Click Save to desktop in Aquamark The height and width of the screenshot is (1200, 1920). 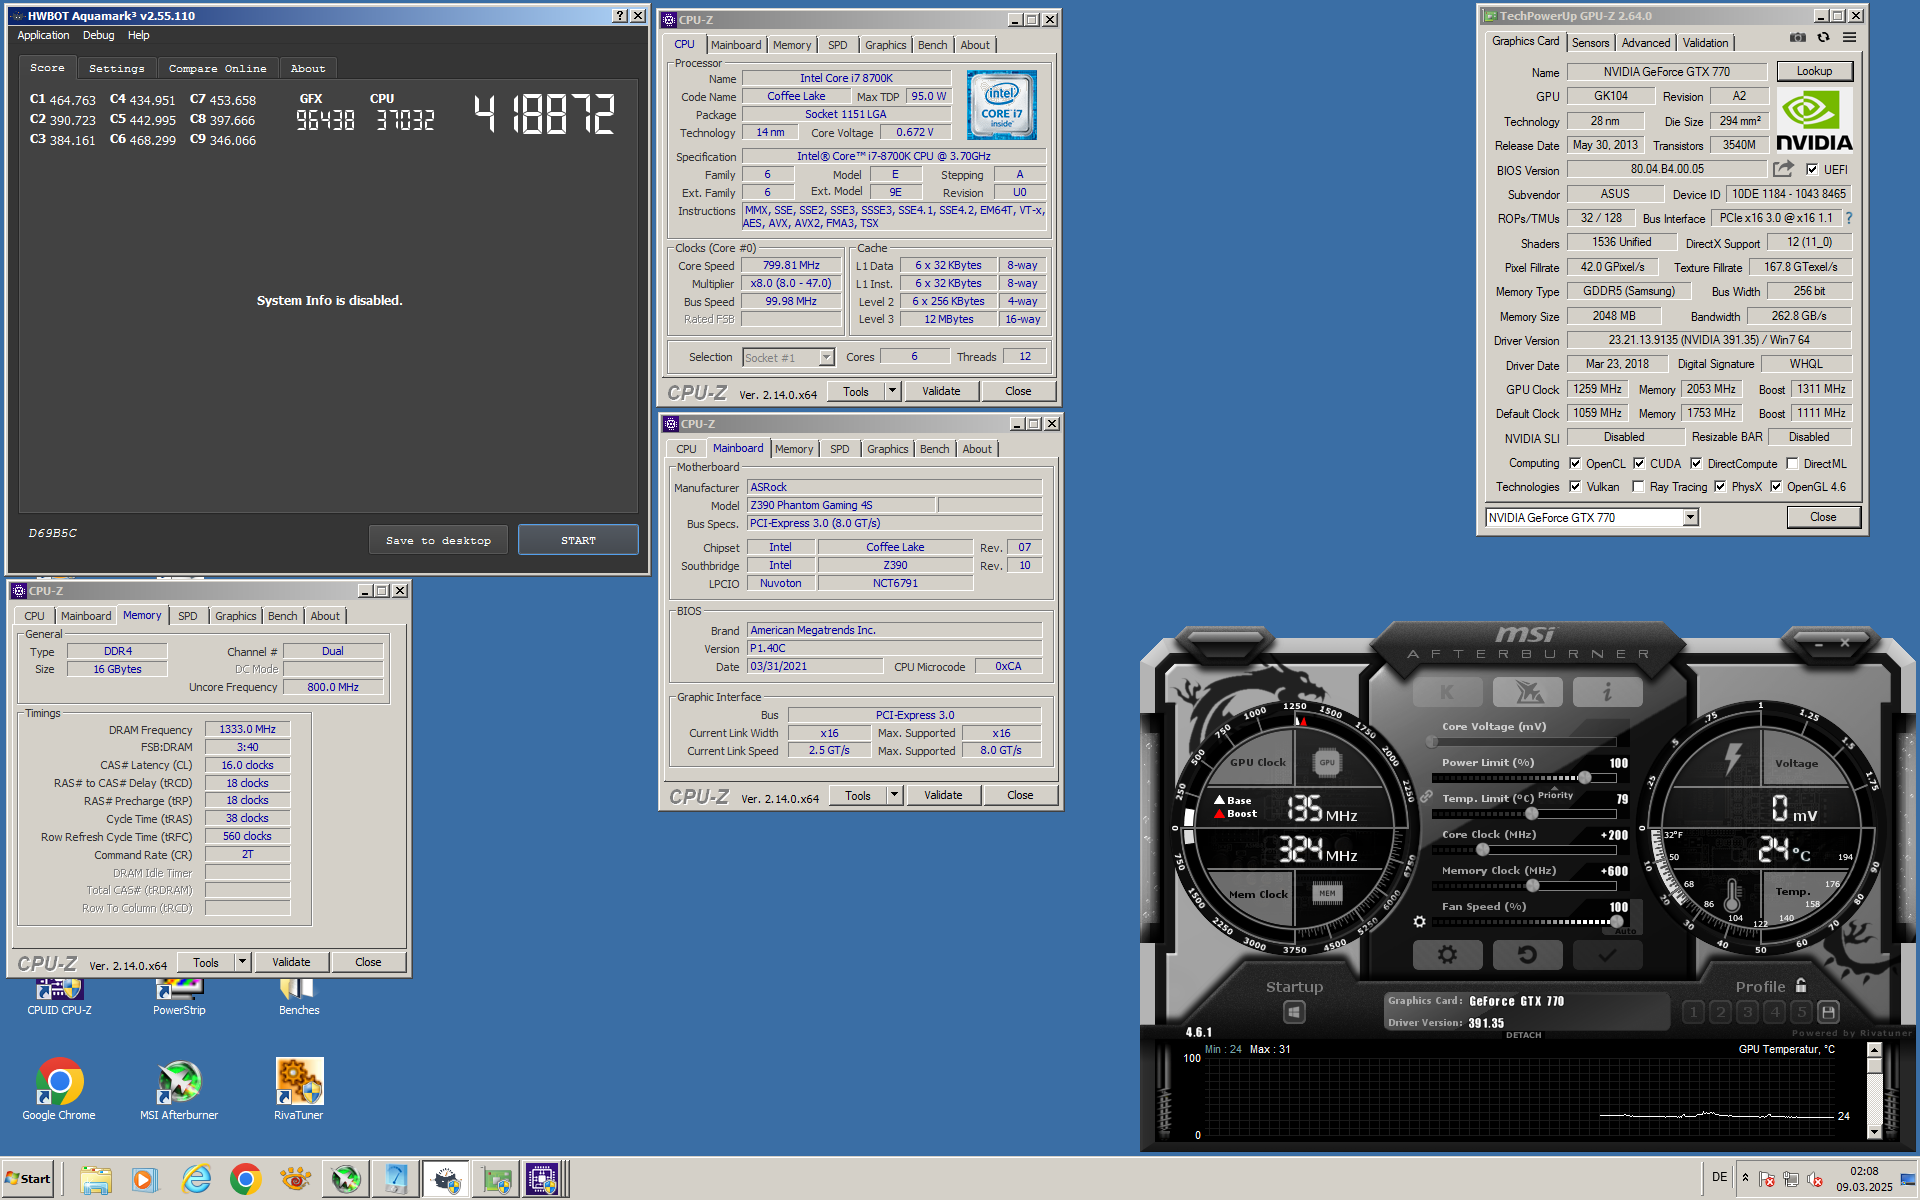pyautogui.click(x=438, y=540)
